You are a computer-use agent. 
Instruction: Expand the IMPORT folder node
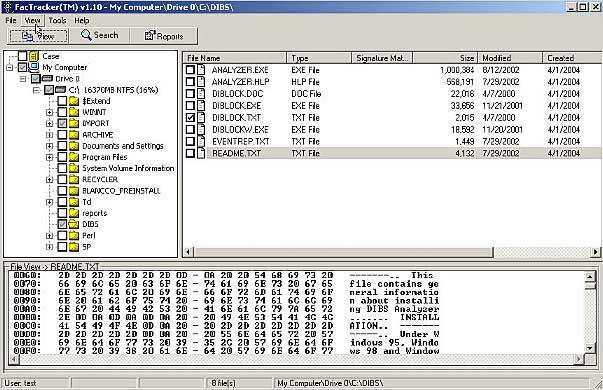coord(50,123)
